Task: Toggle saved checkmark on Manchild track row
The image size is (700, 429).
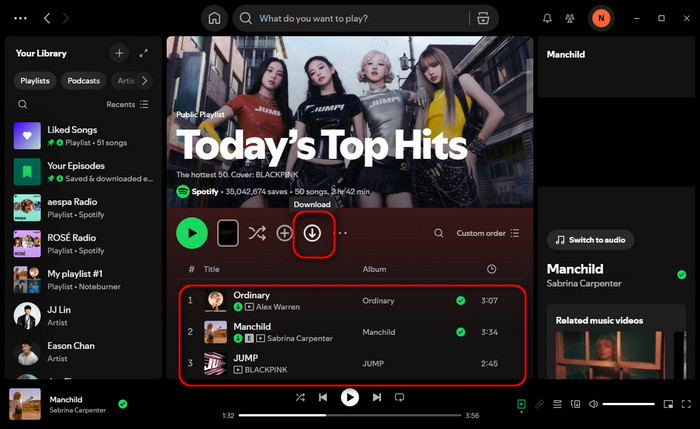Action: pyautogui.click(x=461, y=332)
